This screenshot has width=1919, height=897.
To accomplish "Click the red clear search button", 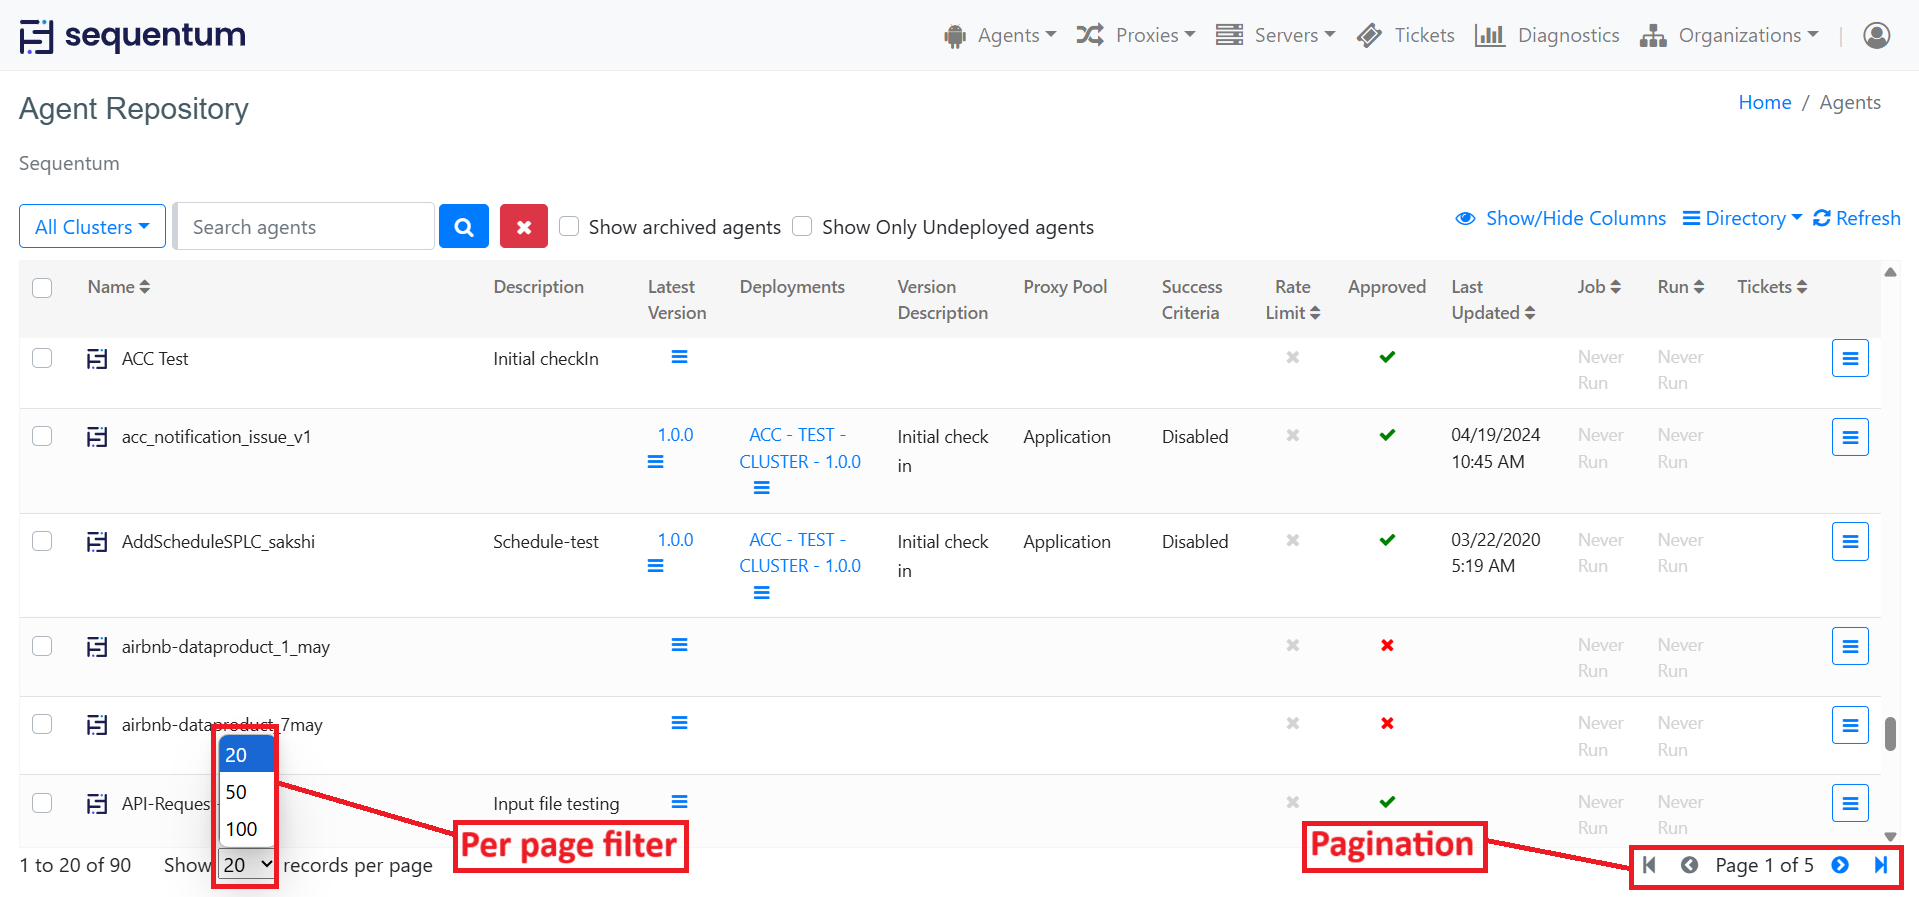I will (x=523, y=227).
